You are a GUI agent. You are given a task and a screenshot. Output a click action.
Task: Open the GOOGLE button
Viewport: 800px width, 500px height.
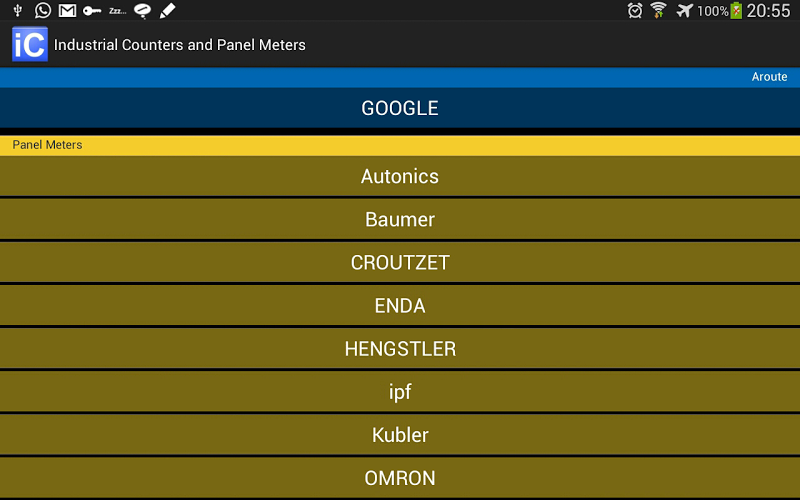point(400,108)
